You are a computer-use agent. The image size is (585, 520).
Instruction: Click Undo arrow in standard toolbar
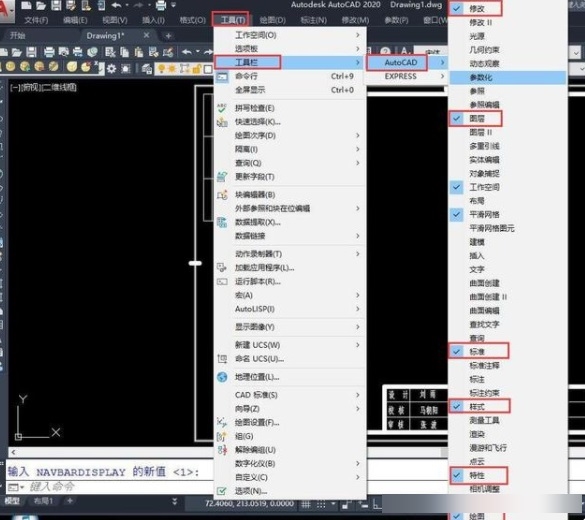[x=187, y=52]
